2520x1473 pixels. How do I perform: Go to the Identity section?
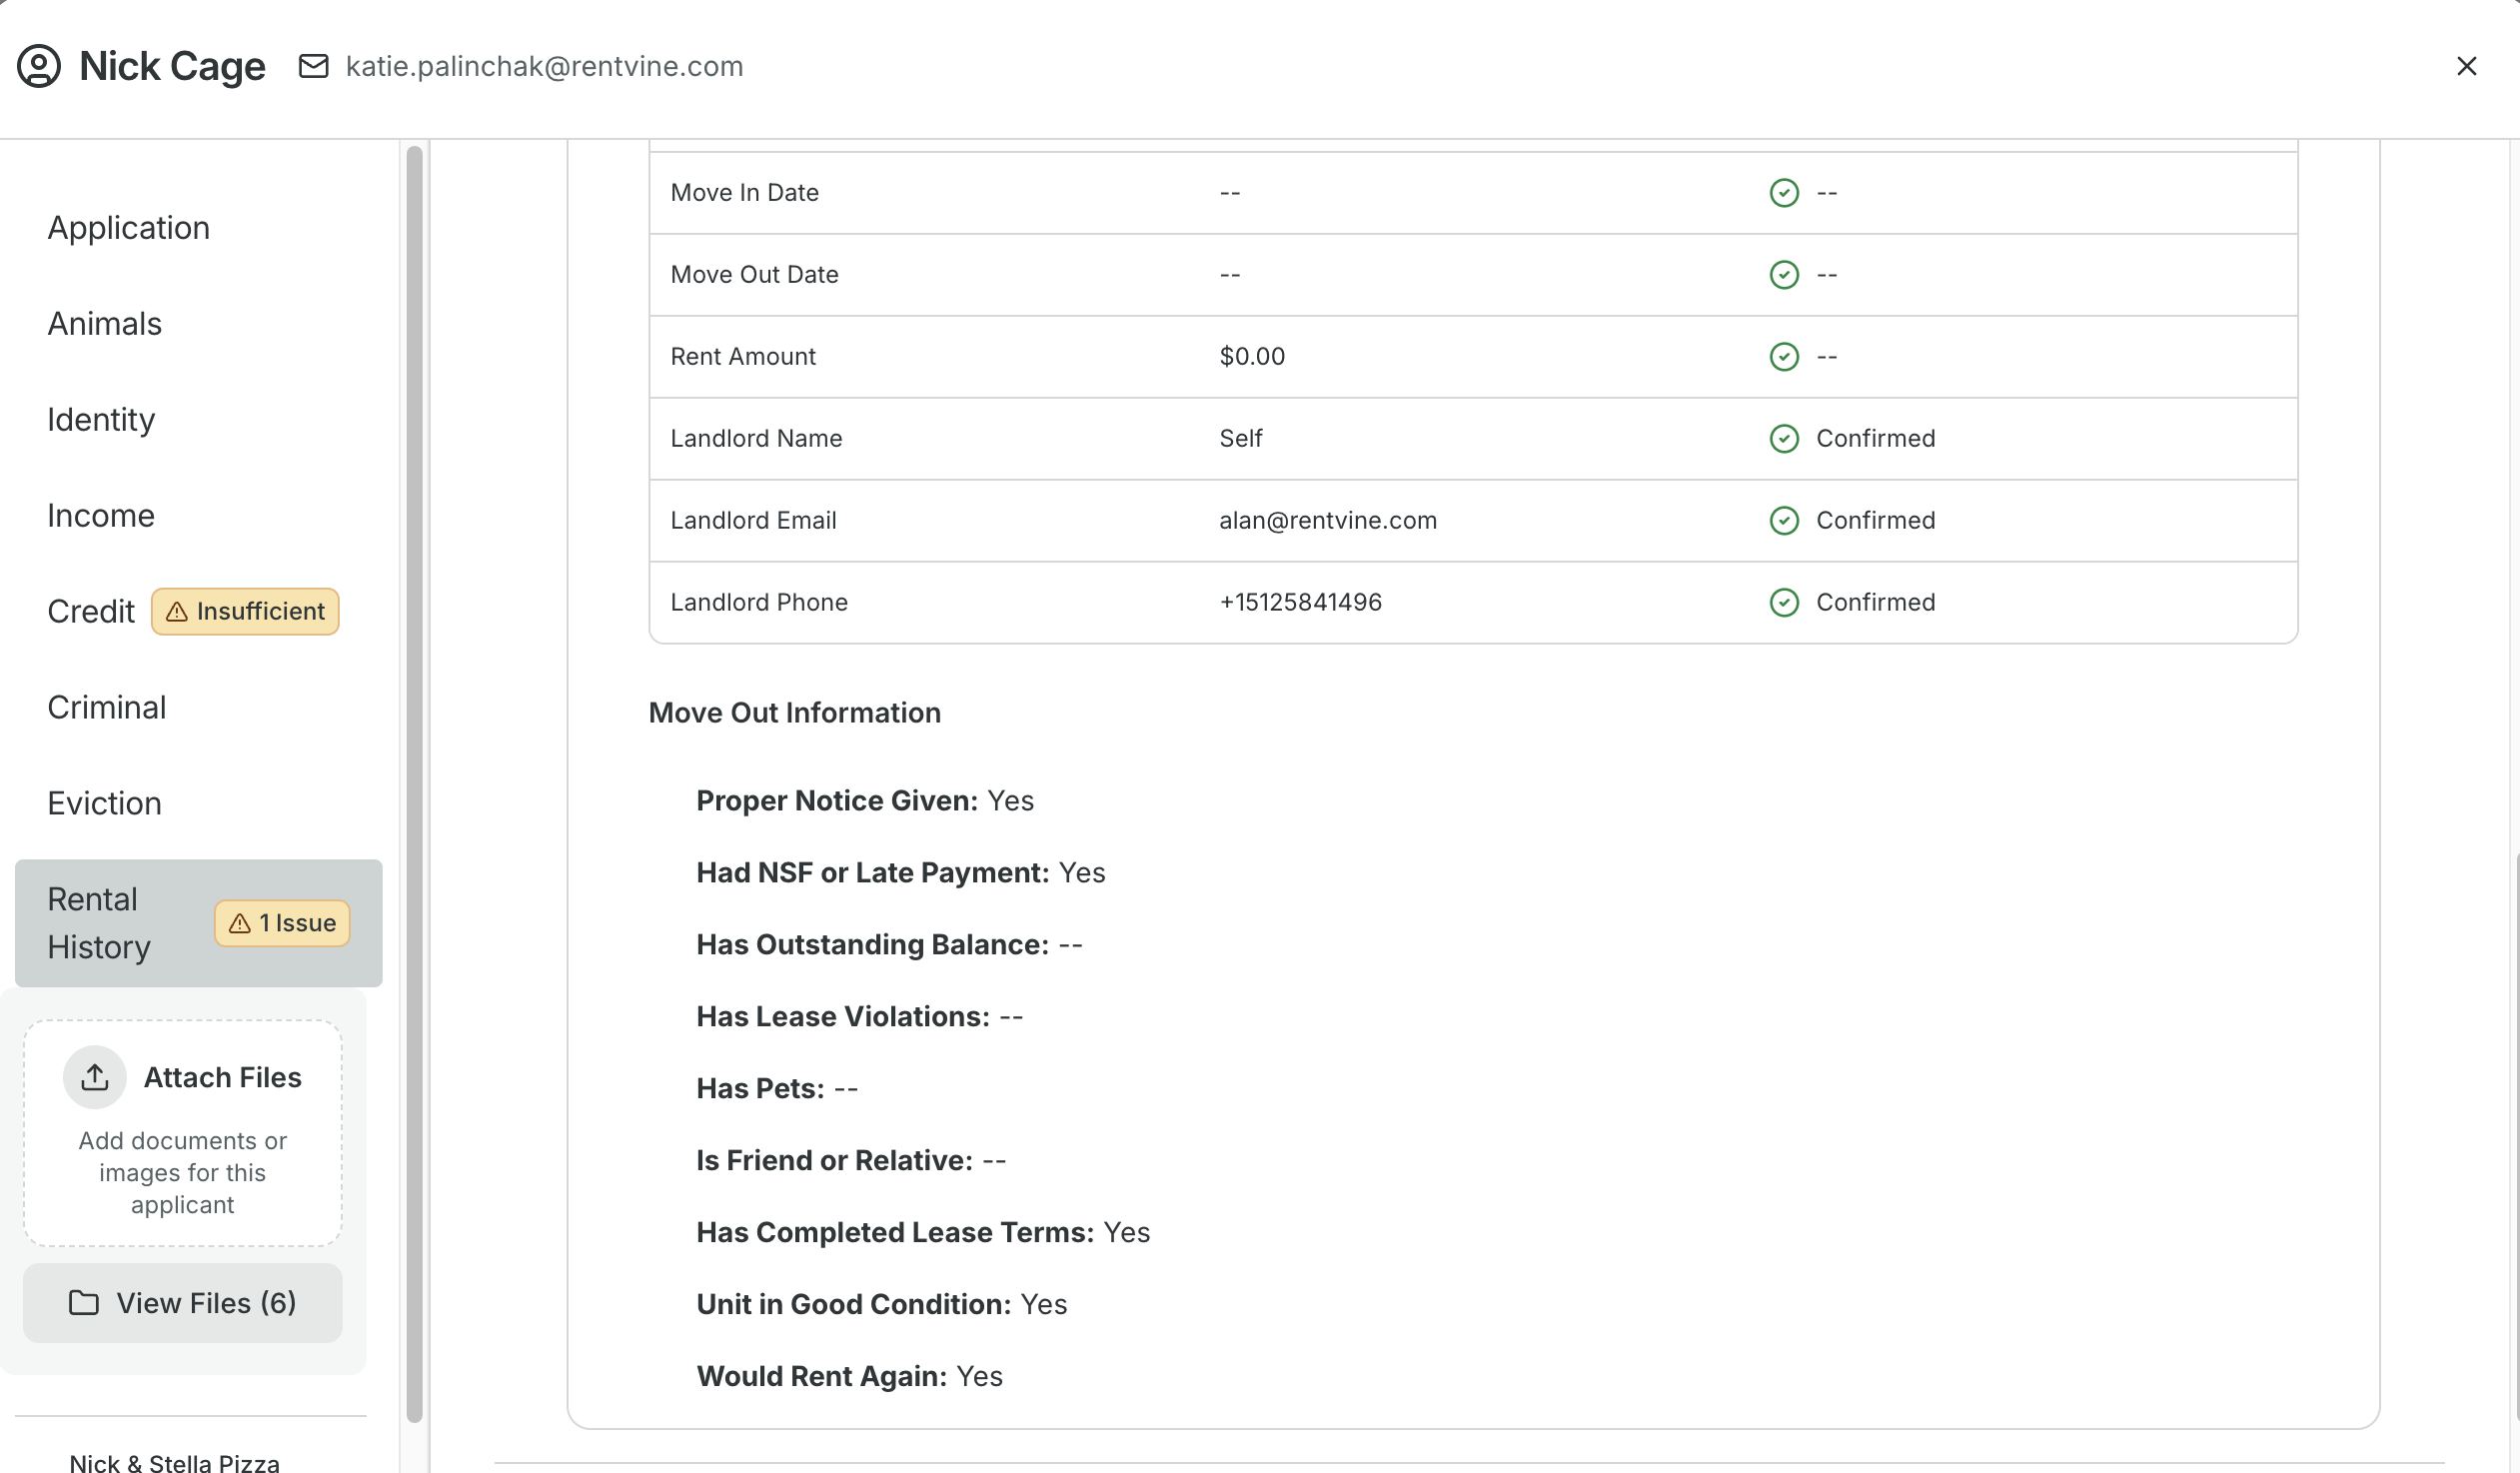click(101, 419)
